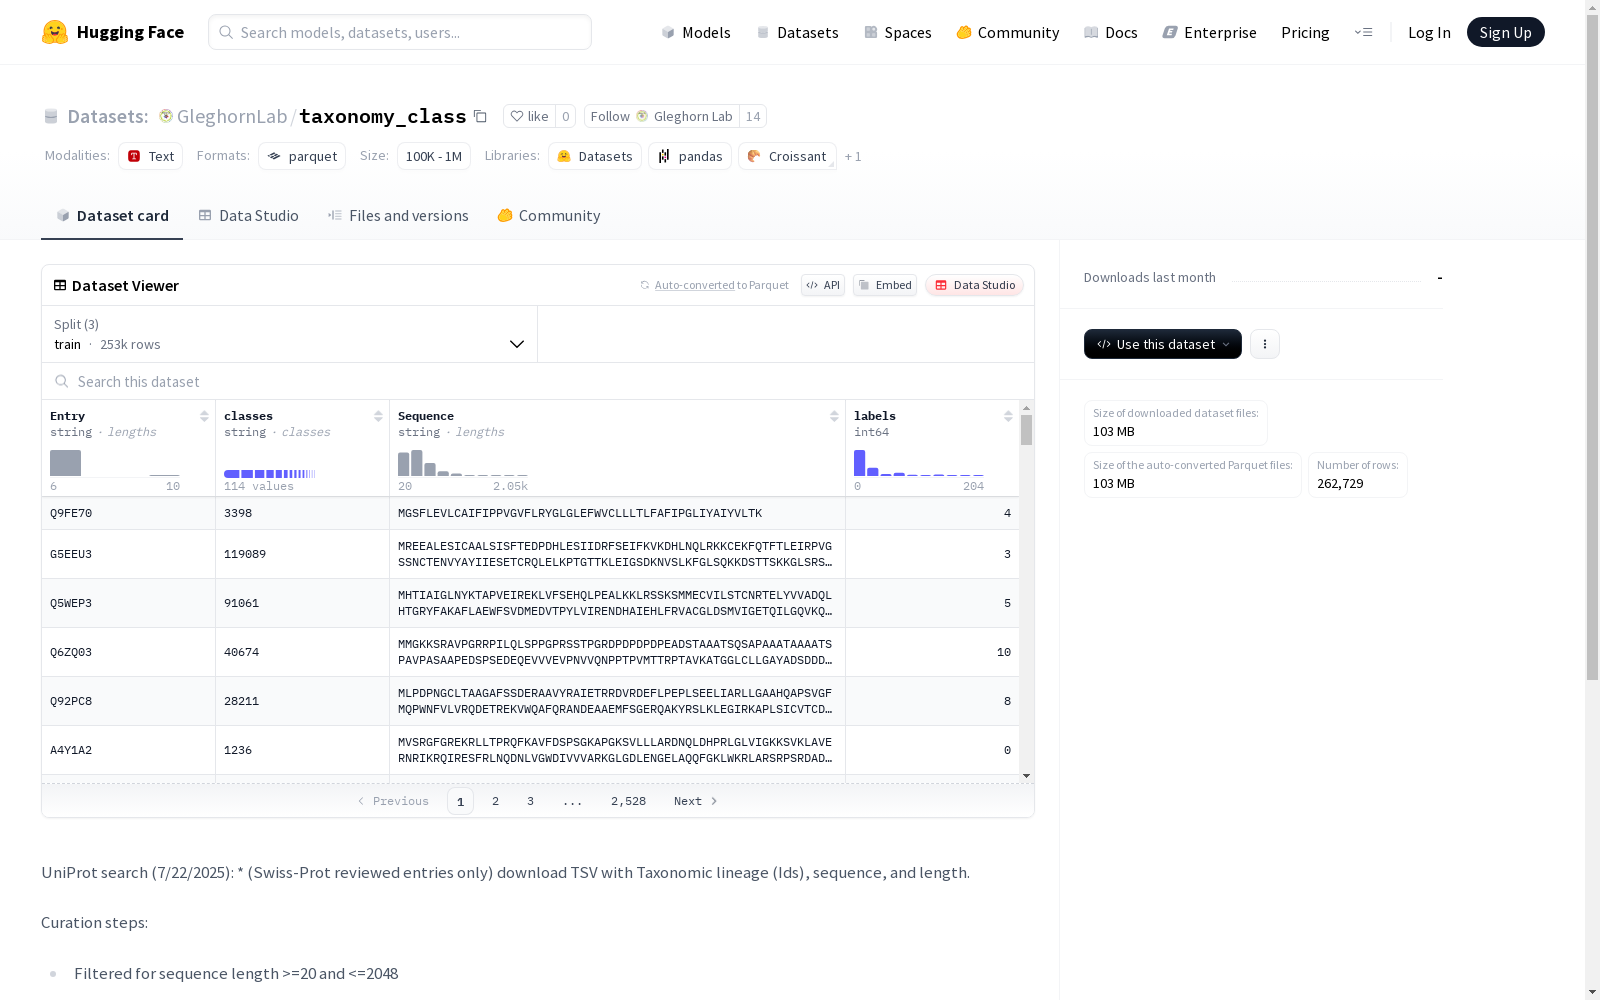This screenshot has width=1600, height=1000.
Task: Focus the main search models field
Action: [x=400, y=32]
